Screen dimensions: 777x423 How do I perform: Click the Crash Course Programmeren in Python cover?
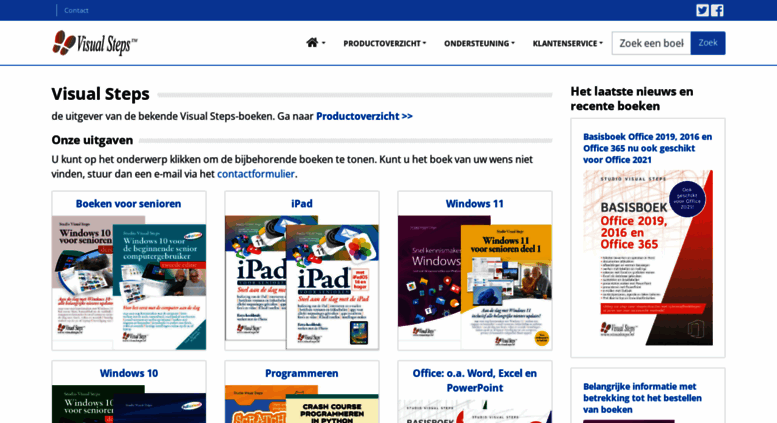point(333,409)
